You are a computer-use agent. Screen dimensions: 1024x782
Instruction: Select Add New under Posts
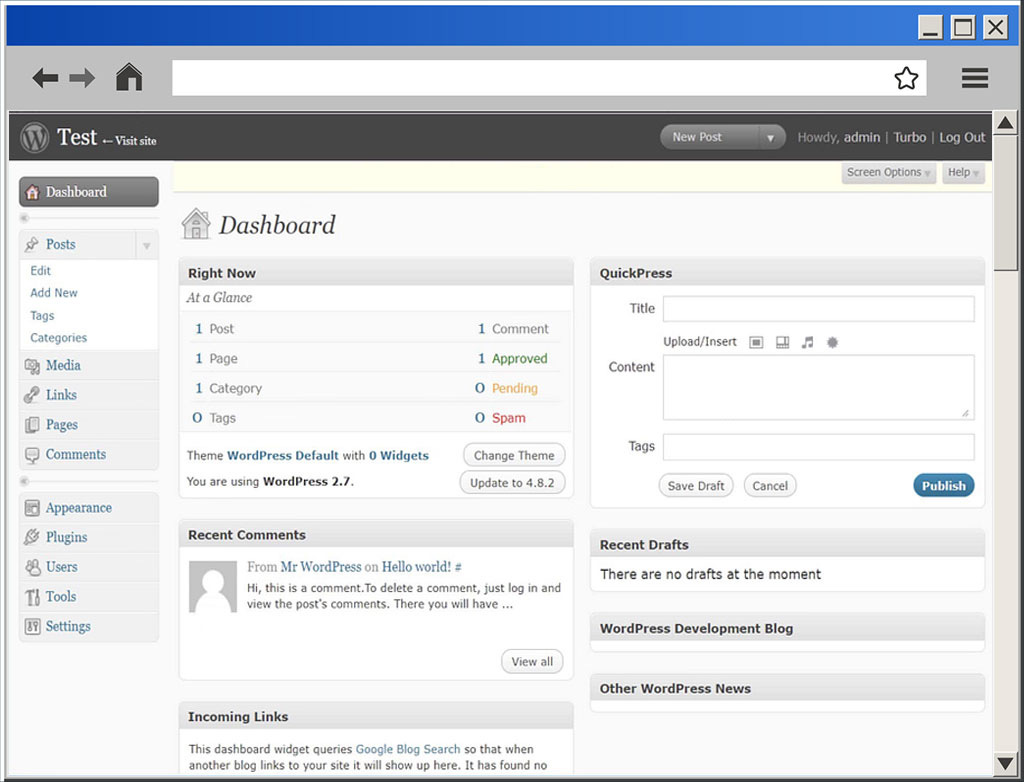[54, 293]
